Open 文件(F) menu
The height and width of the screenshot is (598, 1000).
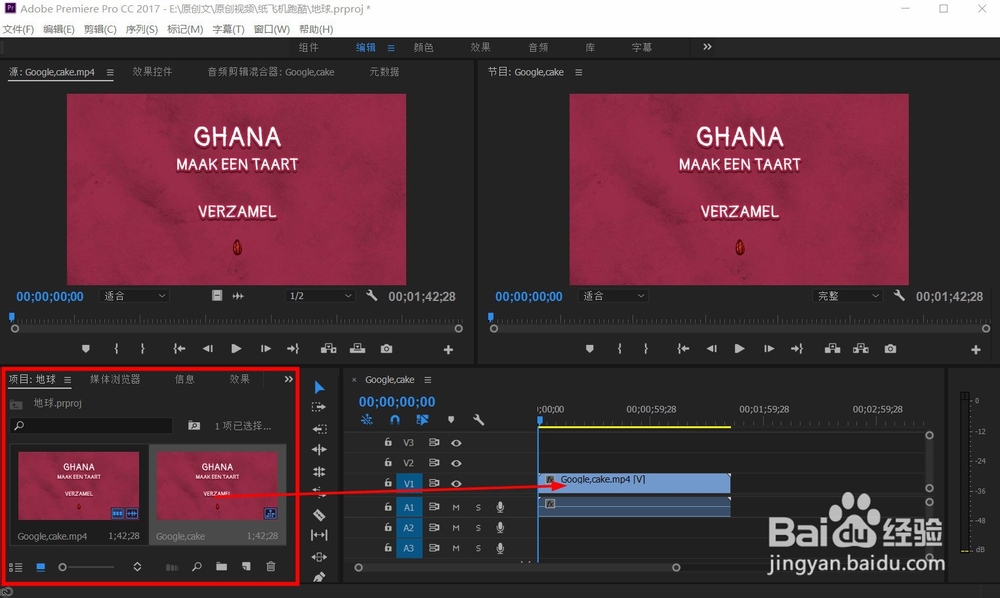click(x=18, y=29)
